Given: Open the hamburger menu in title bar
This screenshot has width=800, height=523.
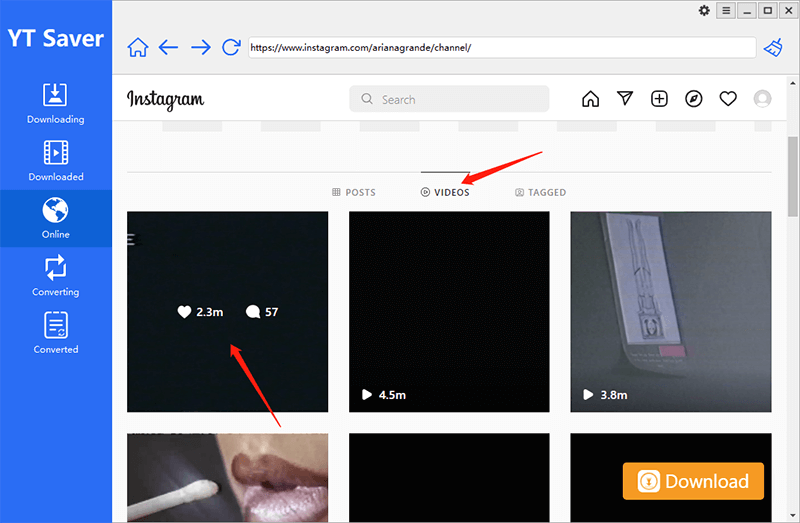Looking at the screenshot, I should pos(726,11).
